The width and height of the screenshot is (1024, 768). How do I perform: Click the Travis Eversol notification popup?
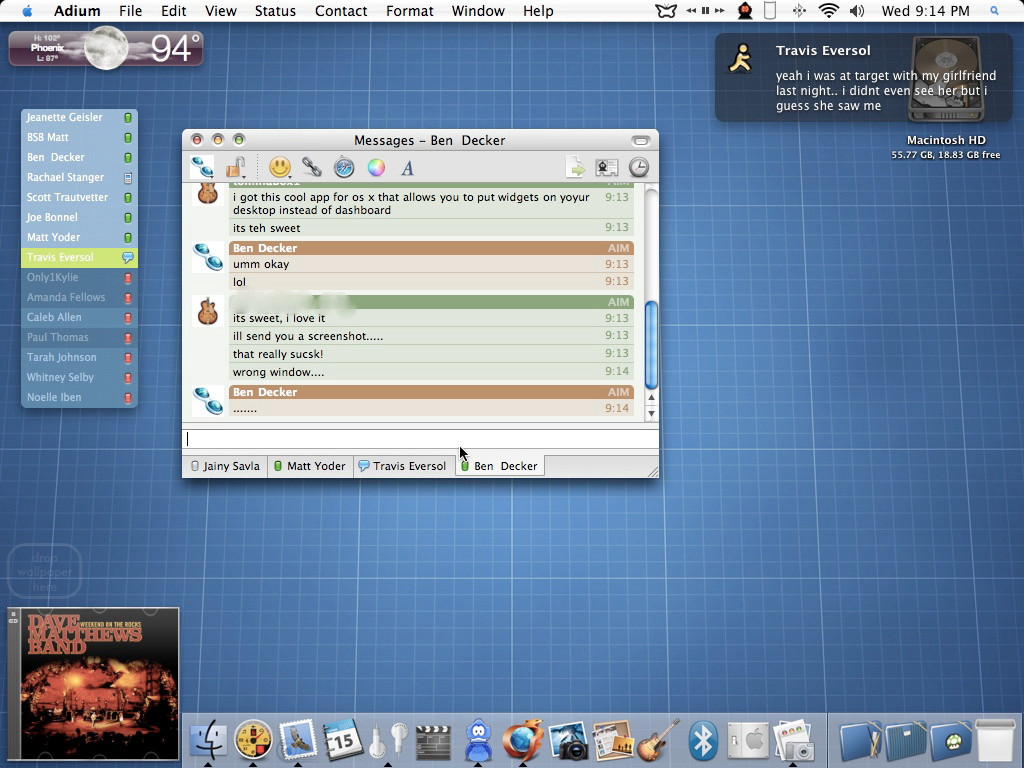pyautogui.click(x=863, y=78)
